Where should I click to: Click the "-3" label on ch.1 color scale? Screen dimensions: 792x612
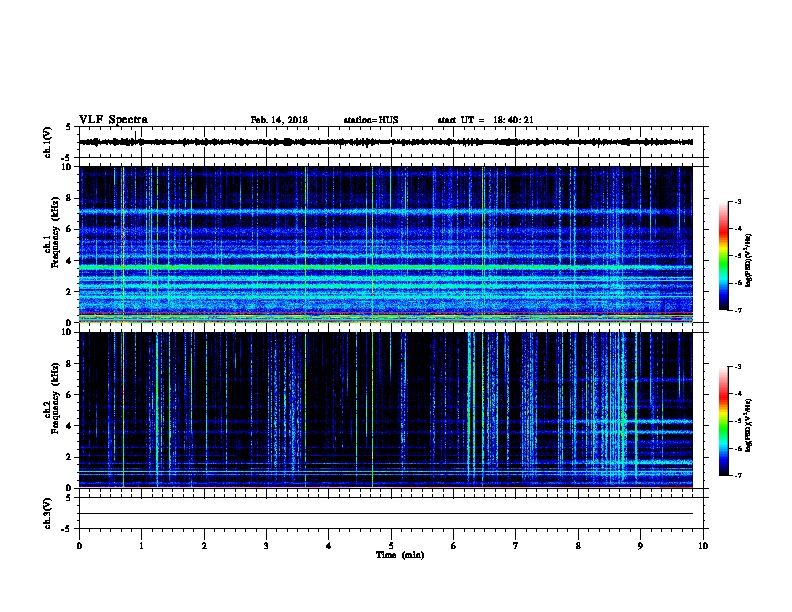coord(737,201)
